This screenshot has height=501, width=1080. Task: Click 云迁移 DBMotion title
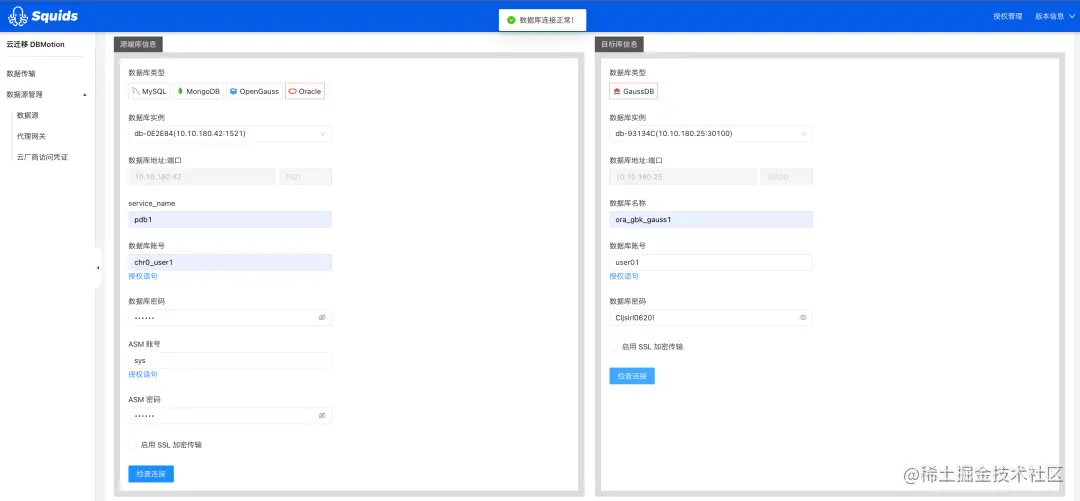pyautogui.click(x=35, y=44)
